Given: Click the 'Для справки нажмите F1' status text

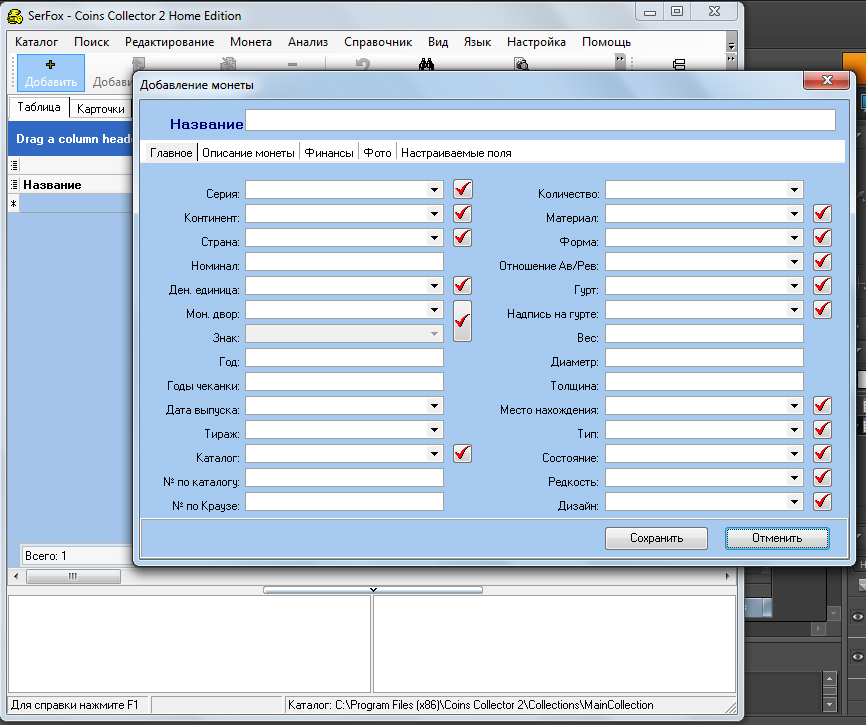Looking at the screenshot, I should (x=75, y=705).
